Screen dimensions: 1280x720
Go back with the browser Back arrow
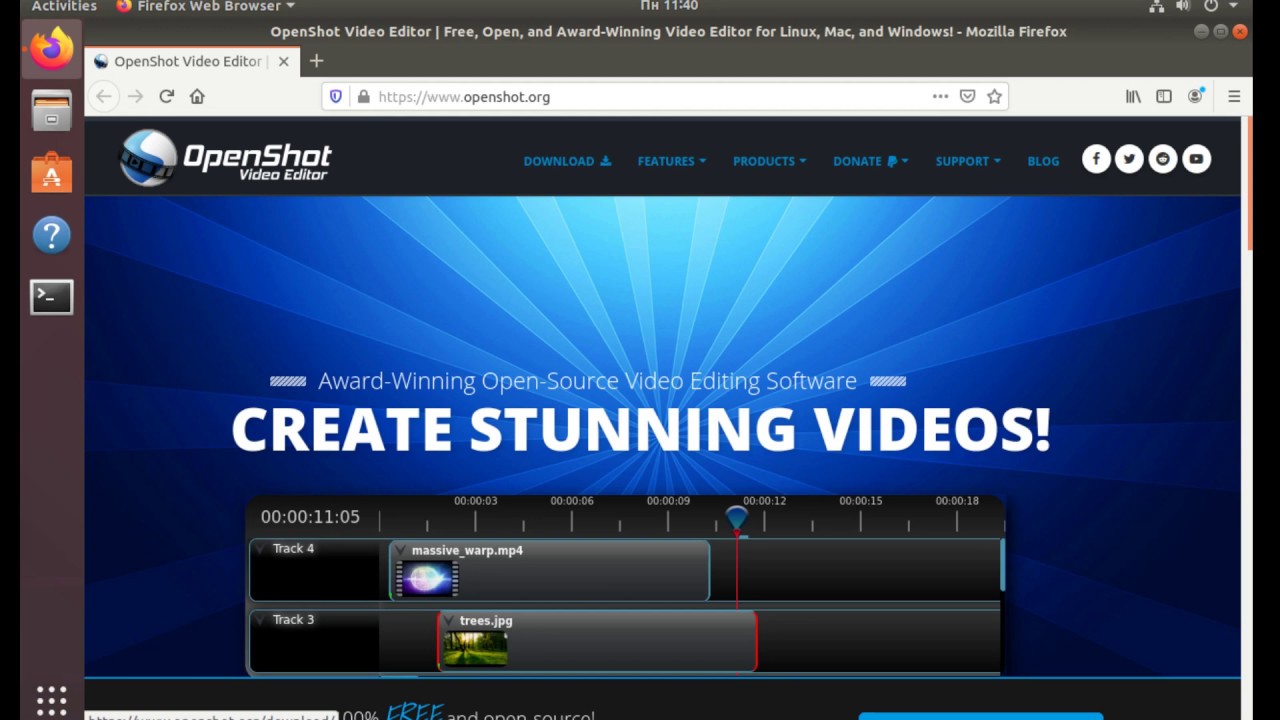pyautogui.click(x=103, y=96)
